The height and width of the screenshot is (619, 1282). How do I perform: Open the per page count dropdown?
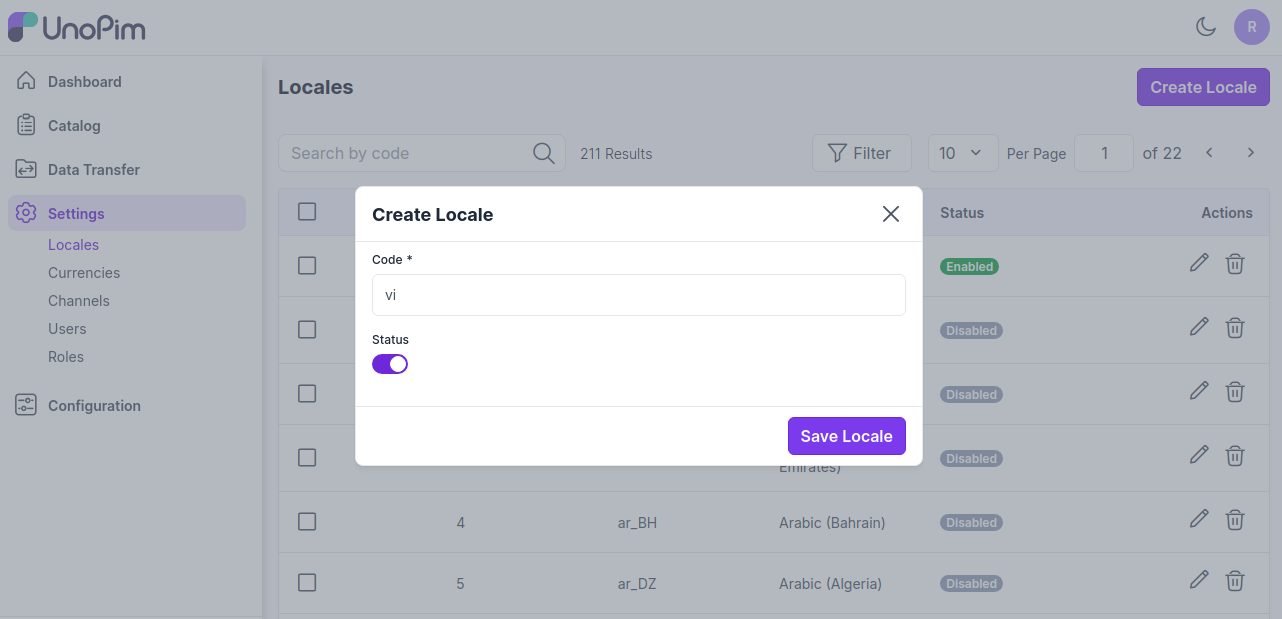pyautogui.click(x=962, y=153)
